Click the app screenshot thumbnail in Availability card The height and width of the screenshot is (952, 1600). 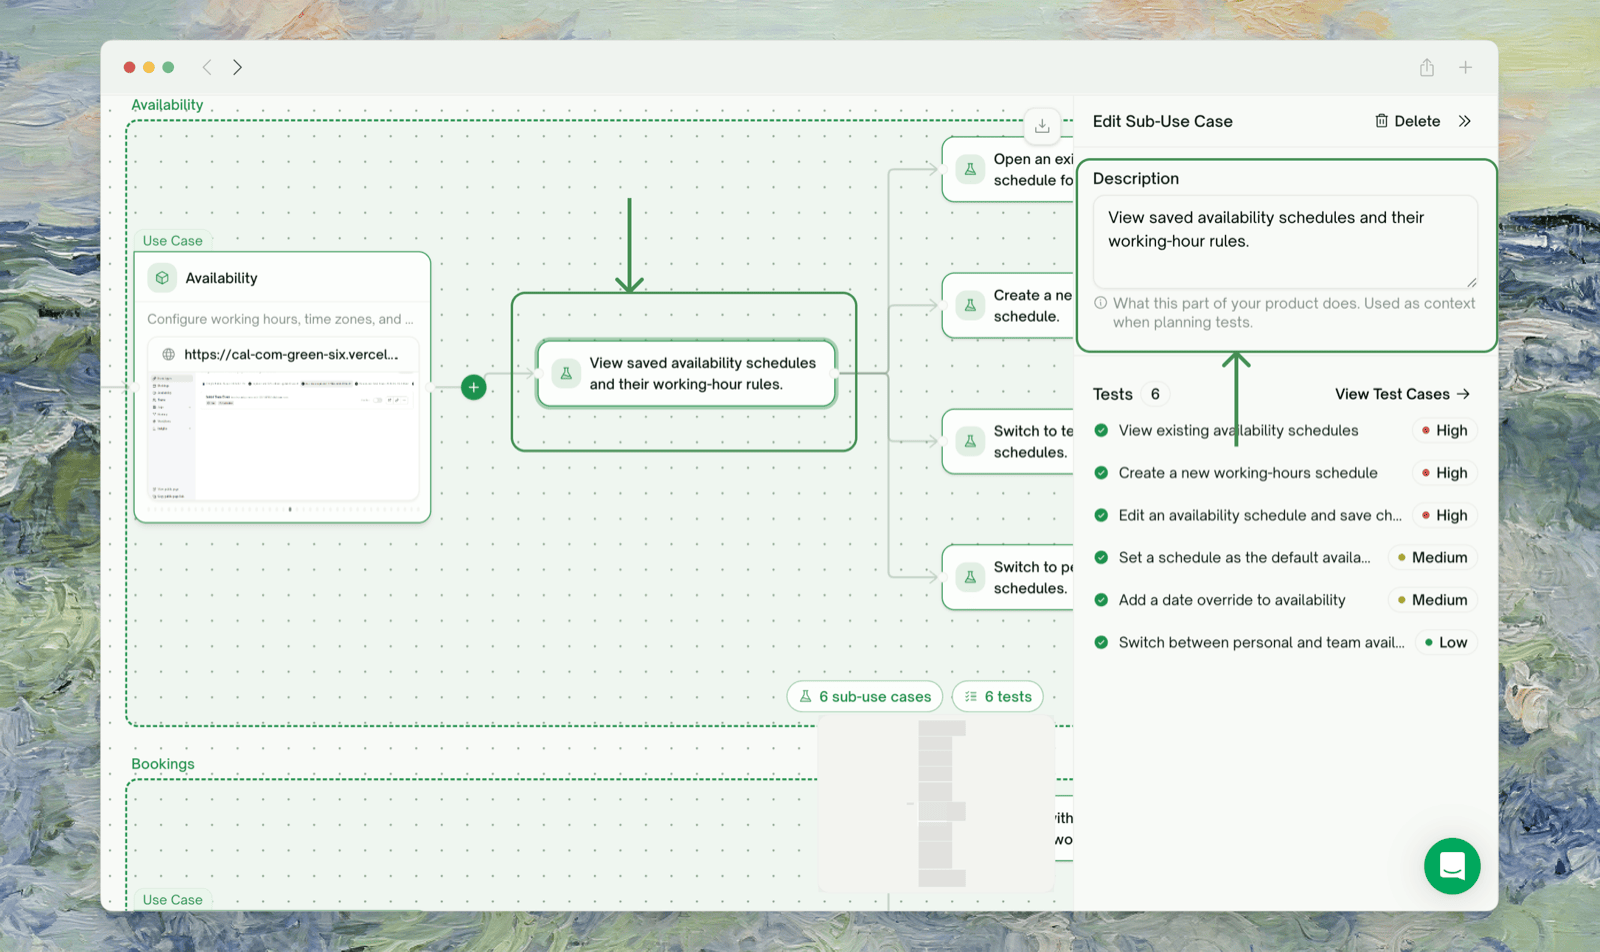pos(283,436)
